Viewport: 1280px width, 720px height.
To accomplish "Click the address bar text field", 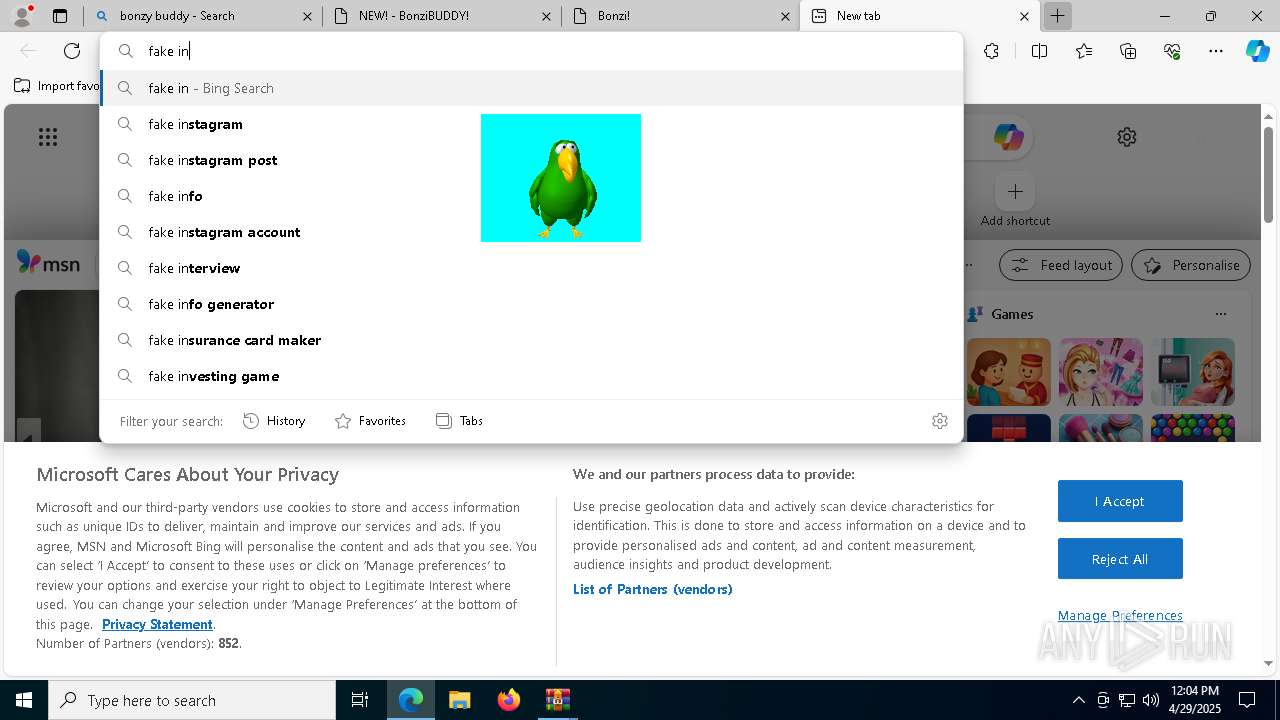I will [531, 51].
